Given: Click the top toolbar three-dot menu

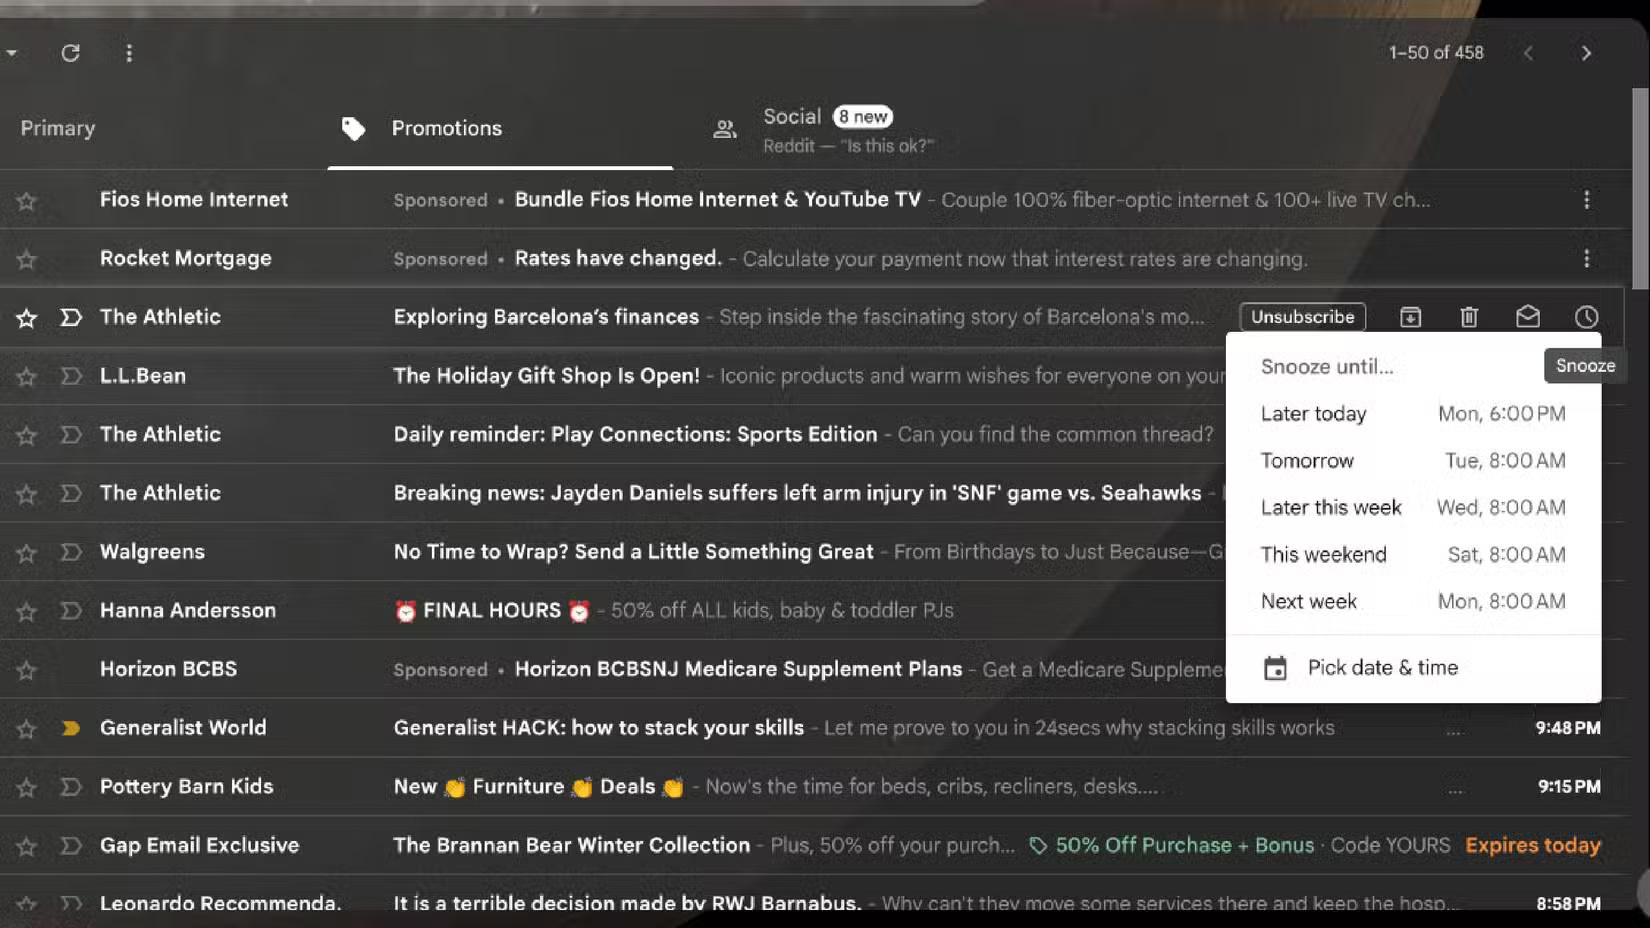Looking at the screenshot, I should 129,53.
